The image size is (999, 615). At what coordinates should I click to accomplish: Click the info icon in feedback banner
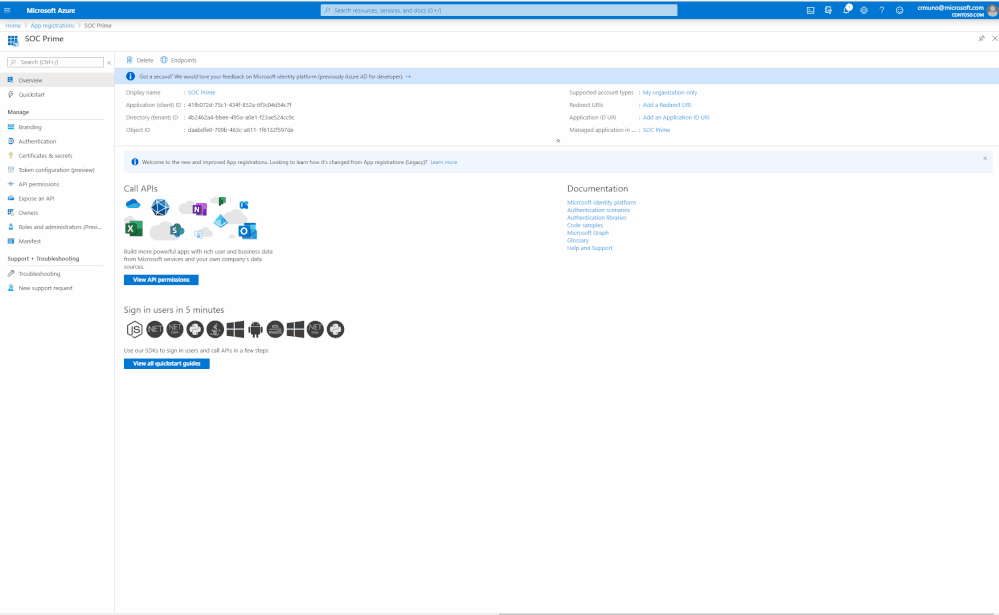pyautogui.click(x=131, y=76)
